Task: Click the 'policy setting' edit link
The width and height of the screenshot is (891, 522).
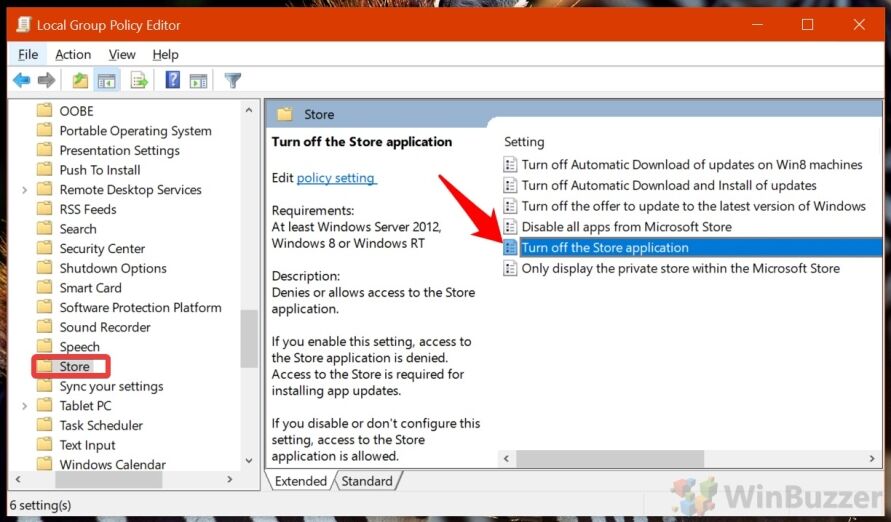Action: [335, 178]
